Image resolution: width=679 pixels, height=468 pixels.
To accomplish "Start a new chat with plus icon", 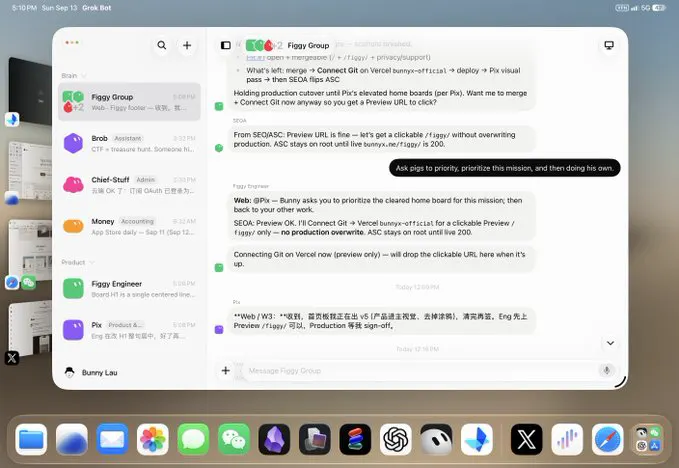I will (x=187, y=45).
